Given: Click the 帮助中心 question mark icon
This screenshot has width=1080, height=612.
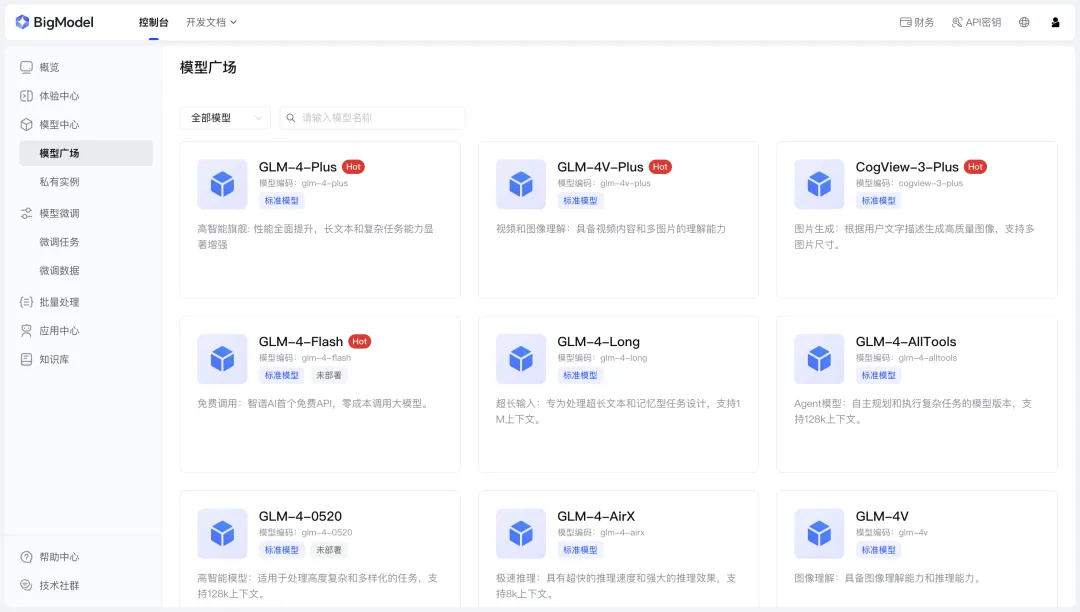Looking at the screenshot, I should (x=26, y=557).
